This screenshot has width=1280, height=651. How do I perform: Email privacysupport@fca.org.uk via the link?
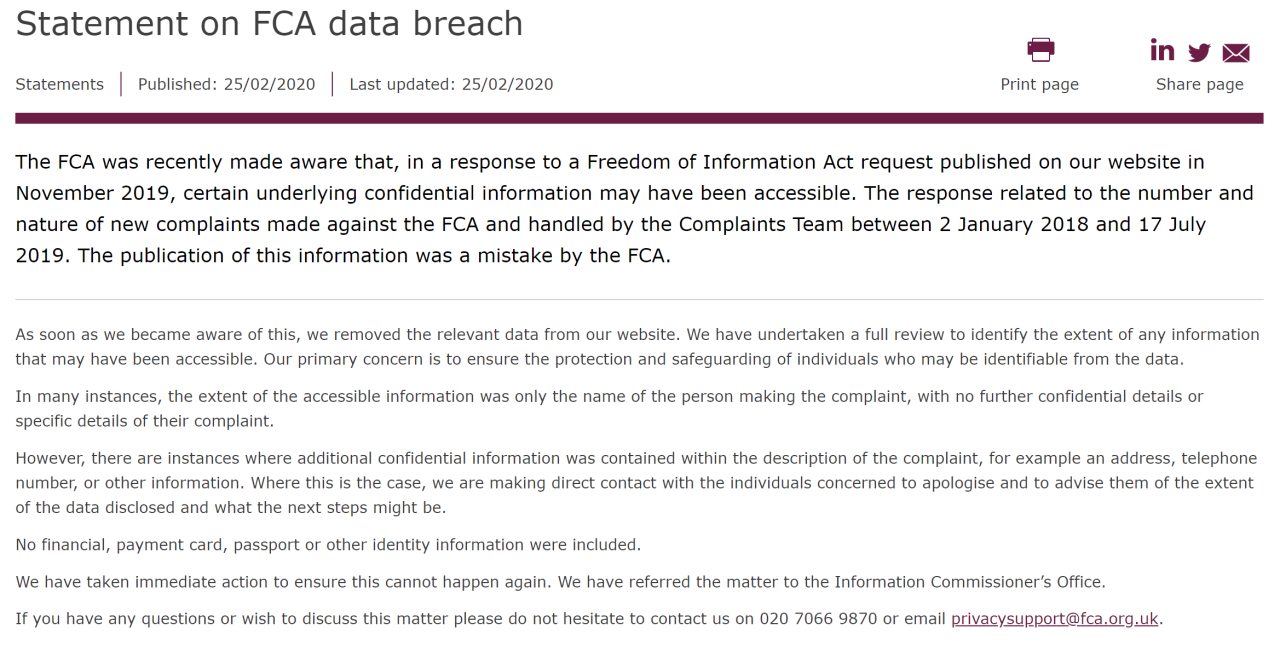(x=1054, y=618)
